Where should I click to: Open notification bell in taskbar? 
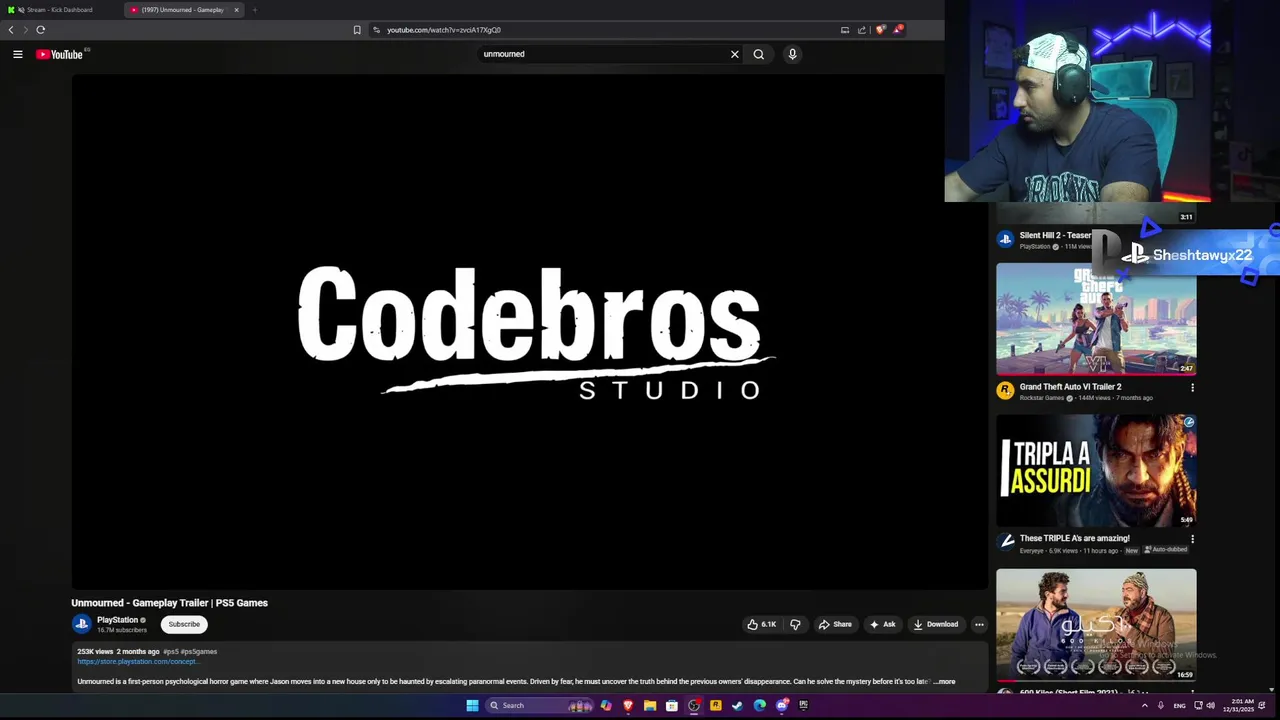click(1262, 705)
